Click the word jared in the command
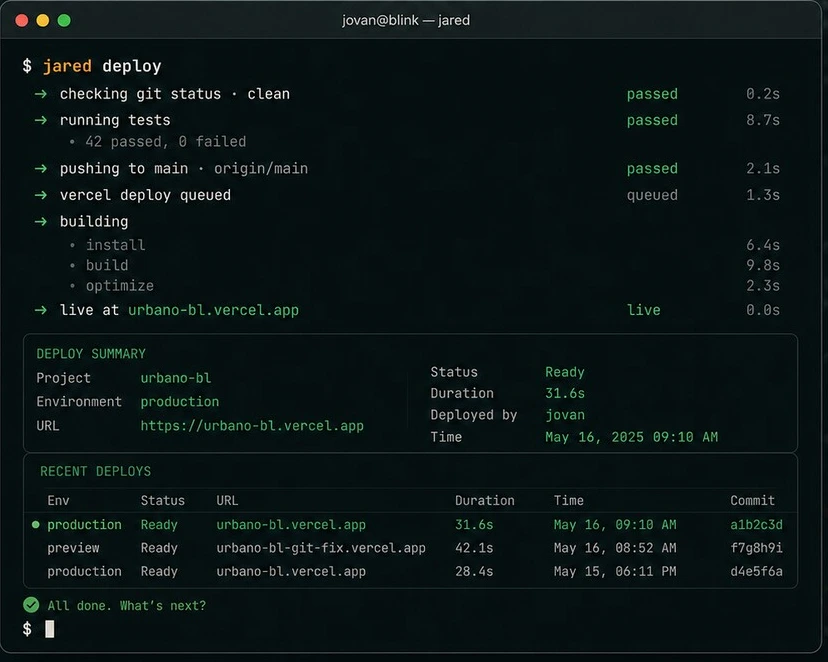Image resolution: width=828 pixels, height=662 pixels. (67, 66)
